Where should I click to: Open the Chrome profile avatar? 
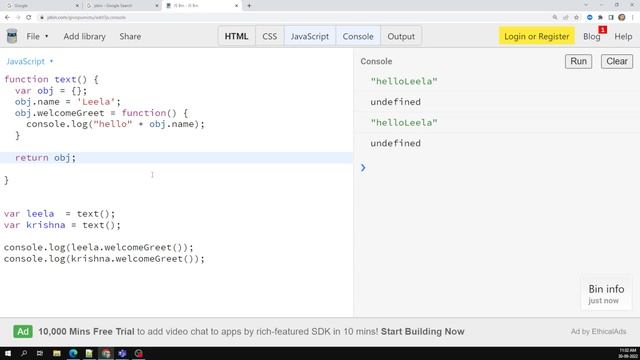(x=622, y=17)
